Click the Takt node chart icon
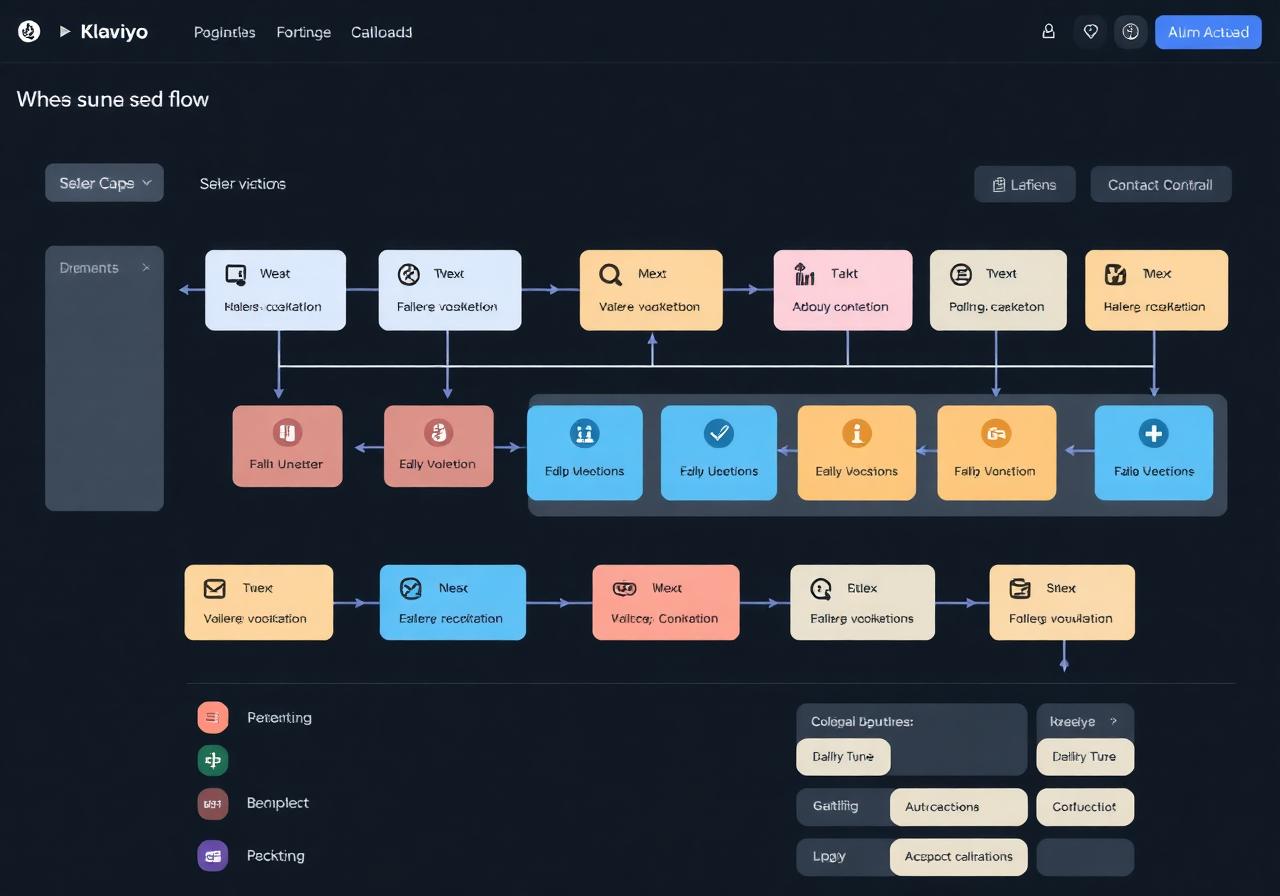This screenshot has height=896, width=1280. click(x=804, y=274)
